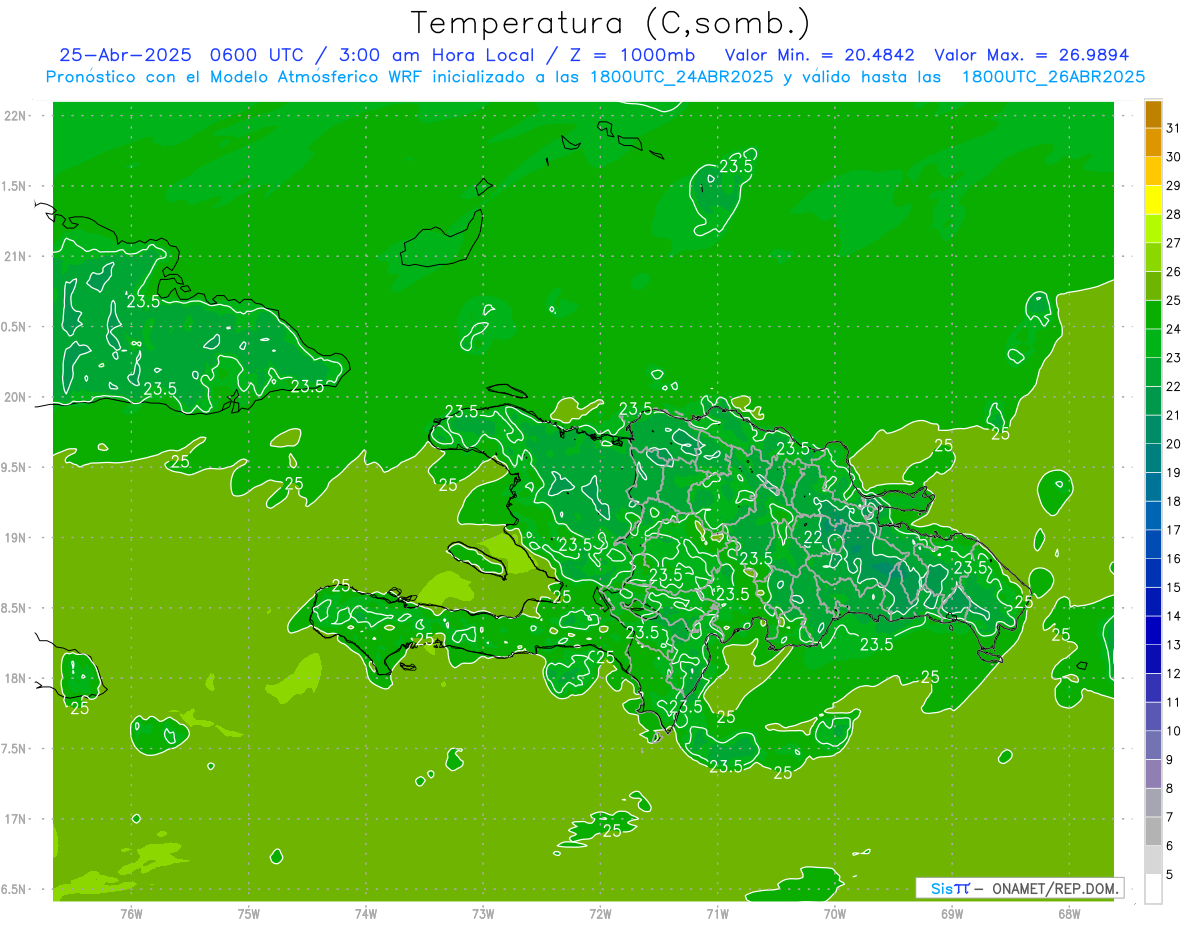Click the '15' colorbar scale label
The width and height of the screenshot is (1200, 927).
1174,587
